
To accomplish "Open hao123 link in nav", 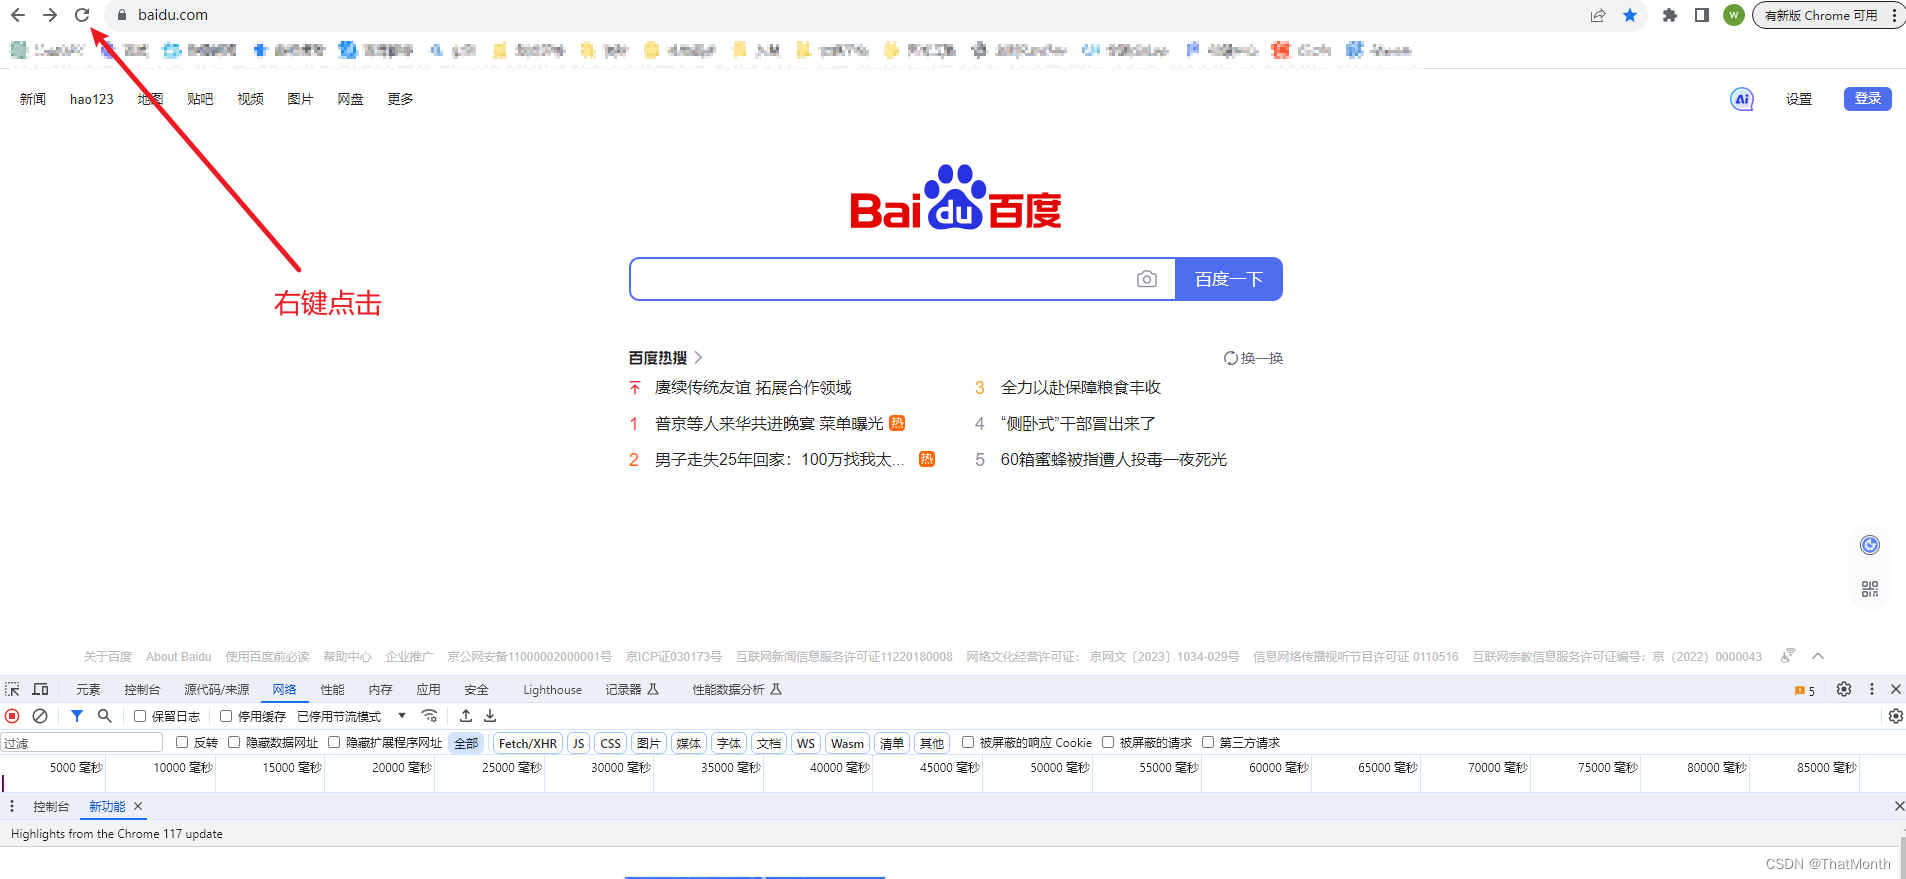I will click(x=92, y=99).
